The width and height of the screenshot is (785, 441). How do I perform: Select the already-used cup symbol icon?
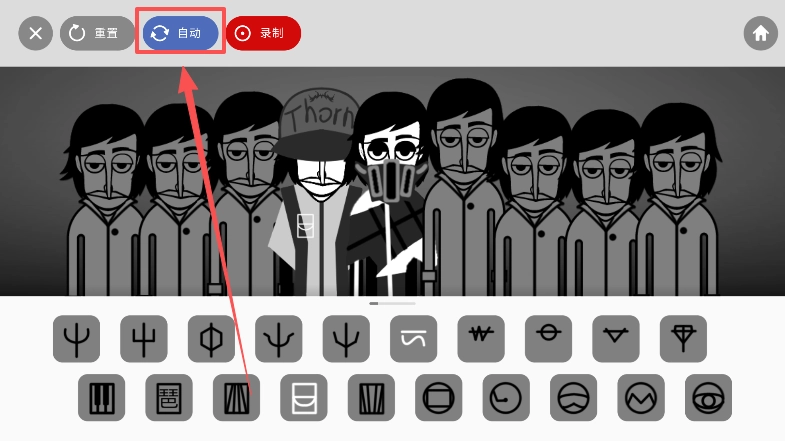[304, 397]
